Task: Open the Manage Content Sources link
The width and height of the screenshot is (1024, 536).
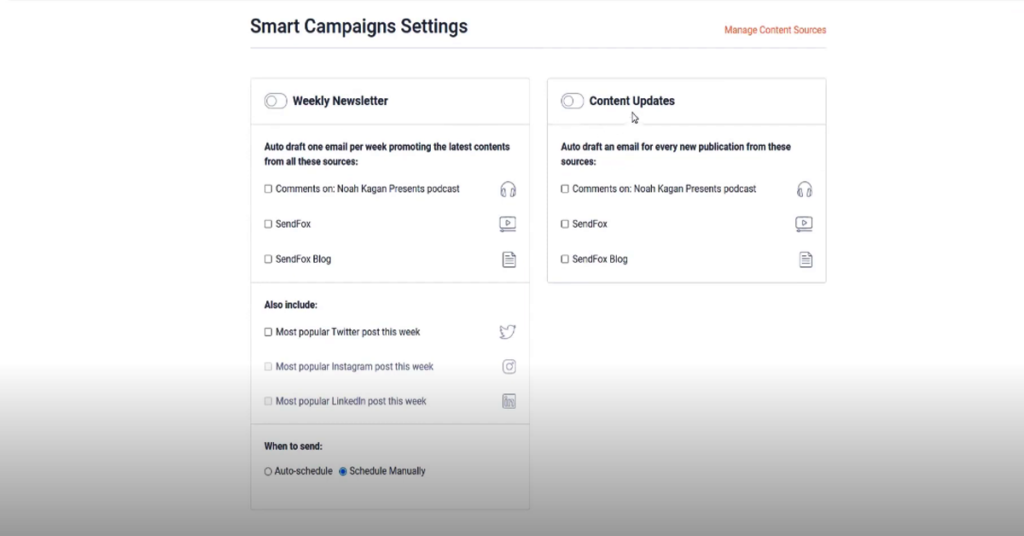Action: 775,30
